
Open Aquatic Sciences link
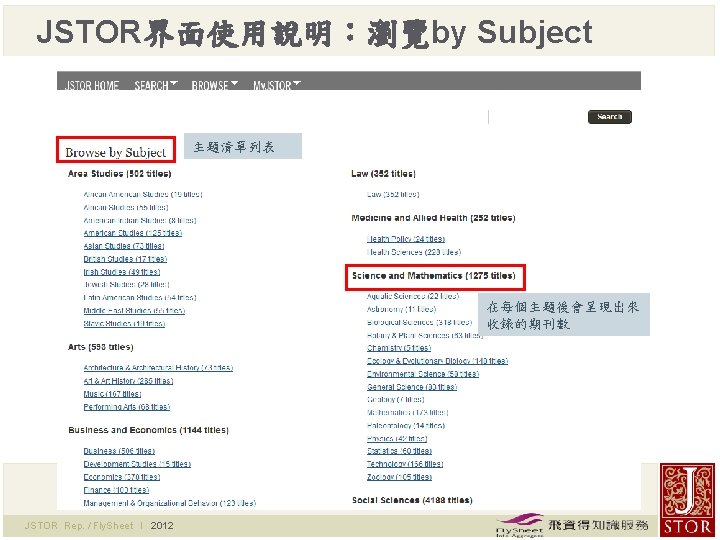point(413,296)
